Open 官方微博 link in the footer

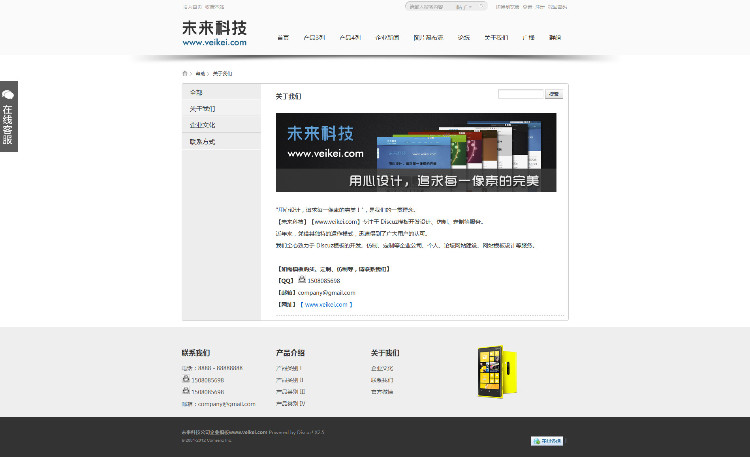pos(382,391)
